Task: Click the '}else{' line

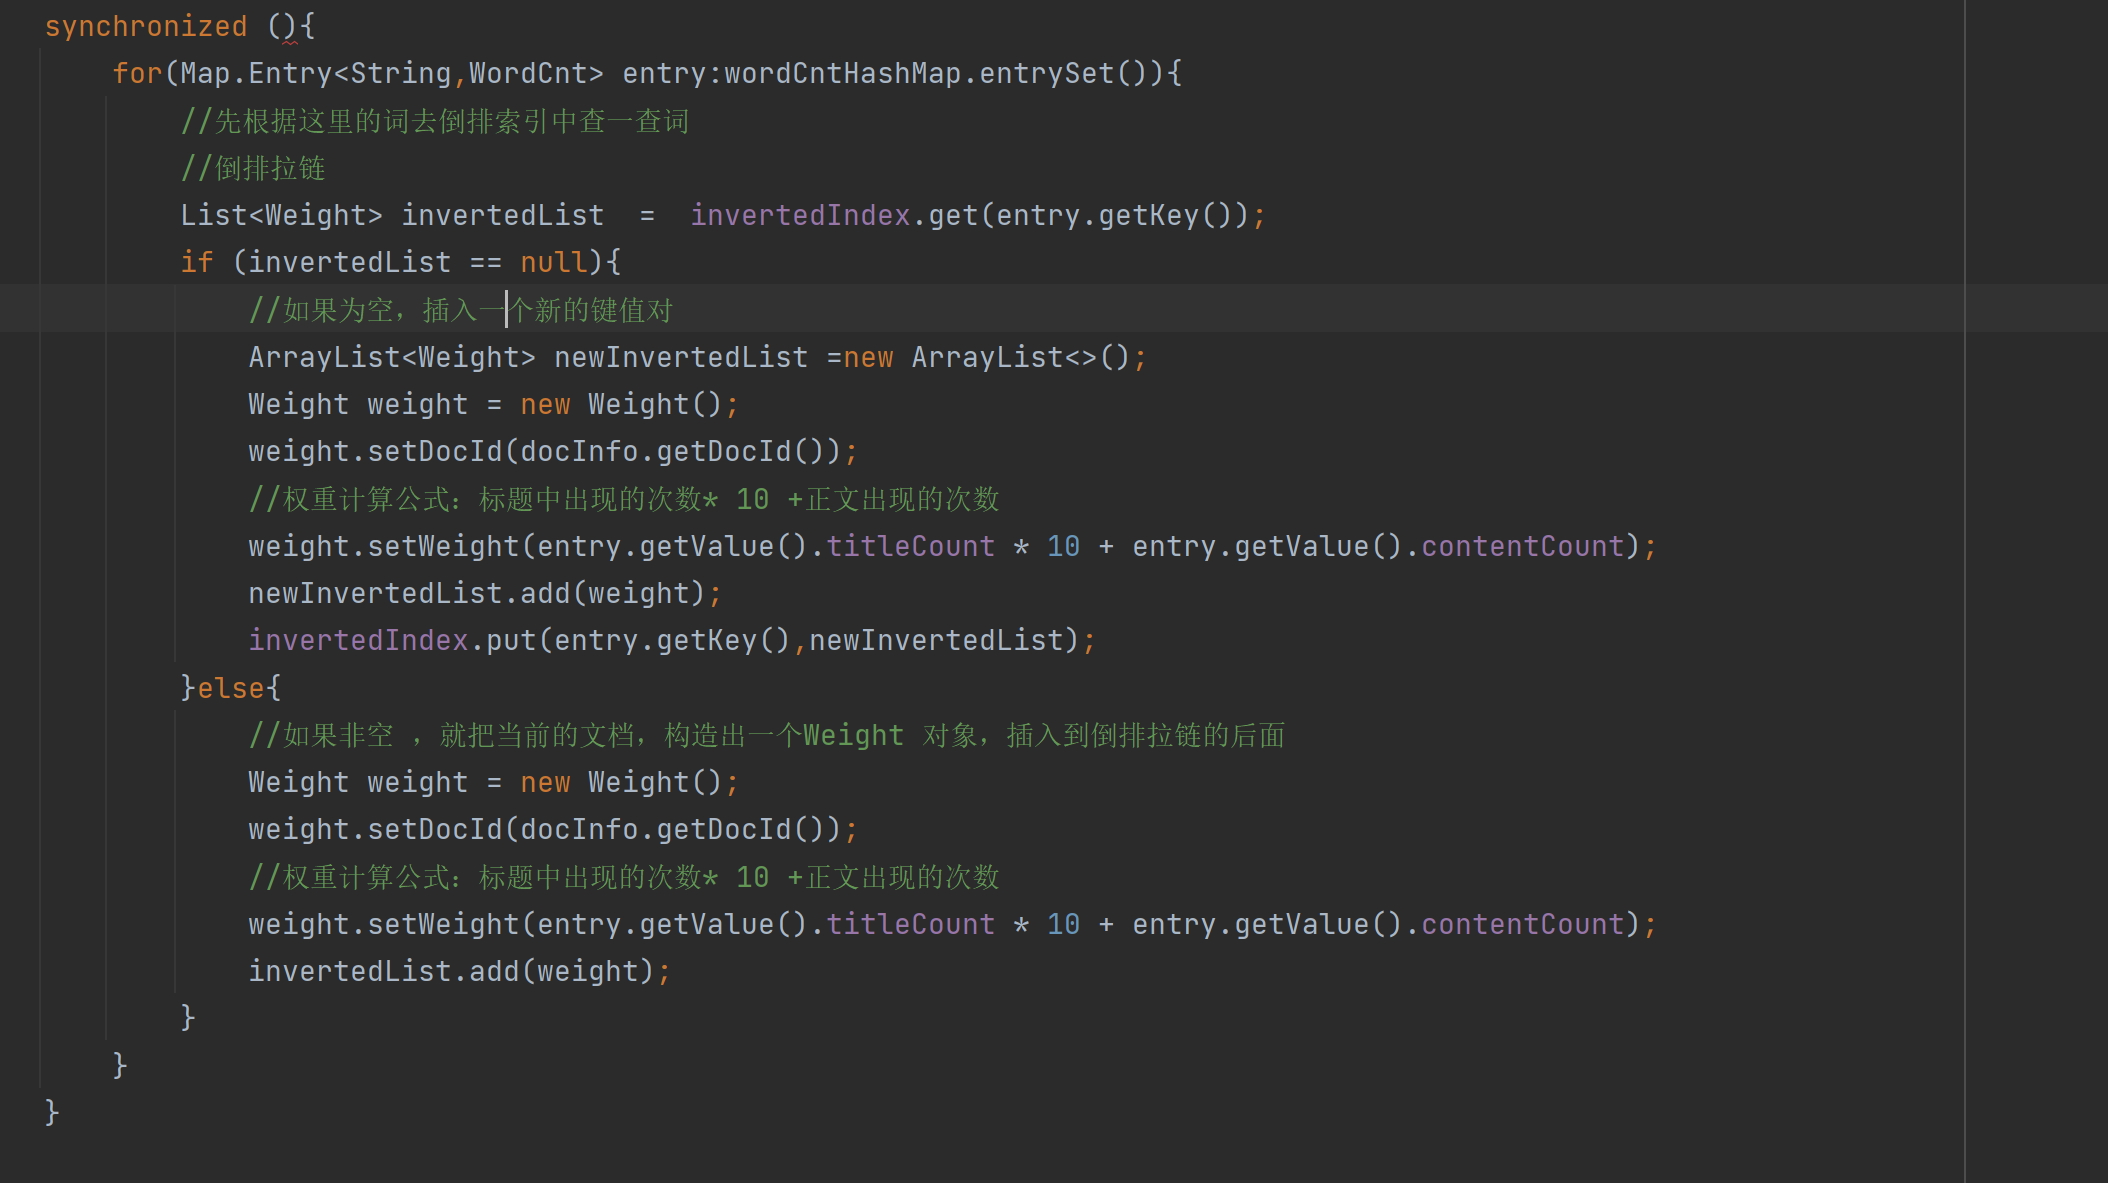Action: pos(231,688)
